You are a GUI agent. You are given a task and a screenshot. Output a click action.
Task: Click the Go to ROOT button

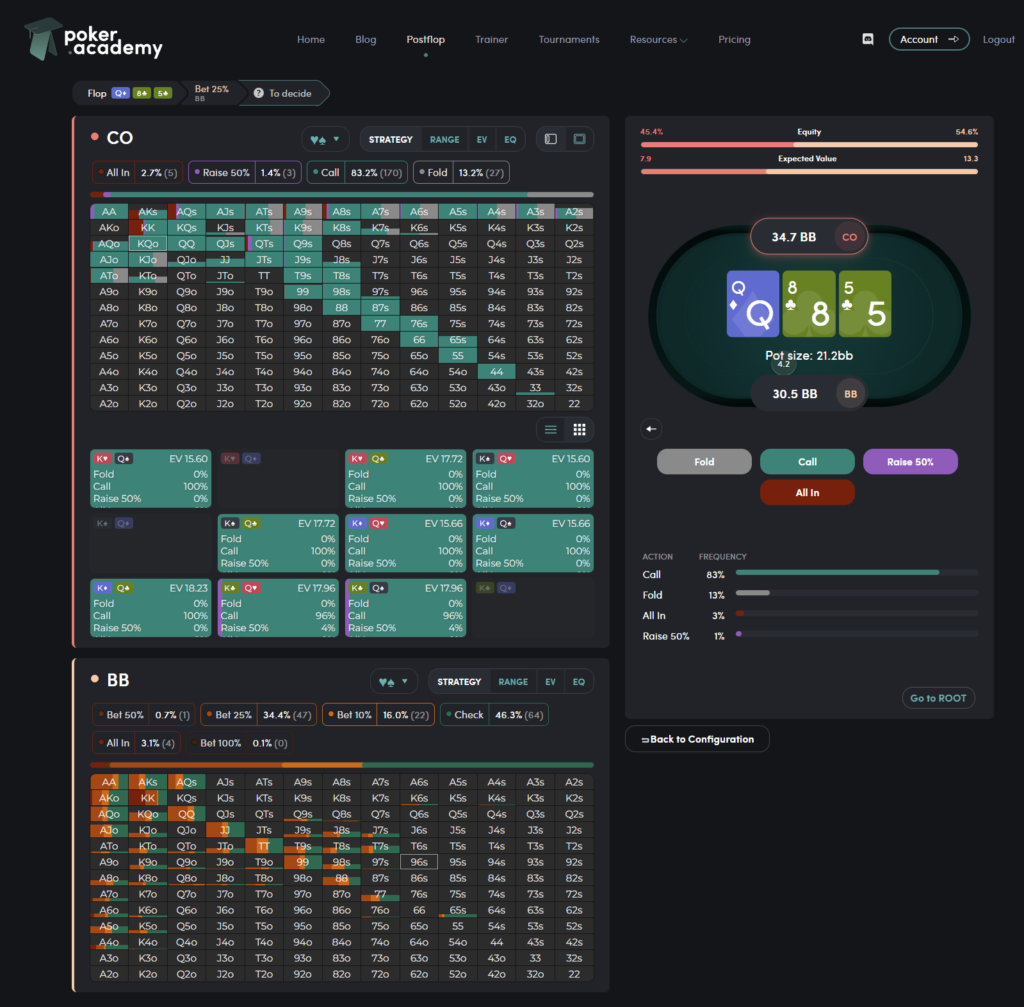(x=938, y=697)
